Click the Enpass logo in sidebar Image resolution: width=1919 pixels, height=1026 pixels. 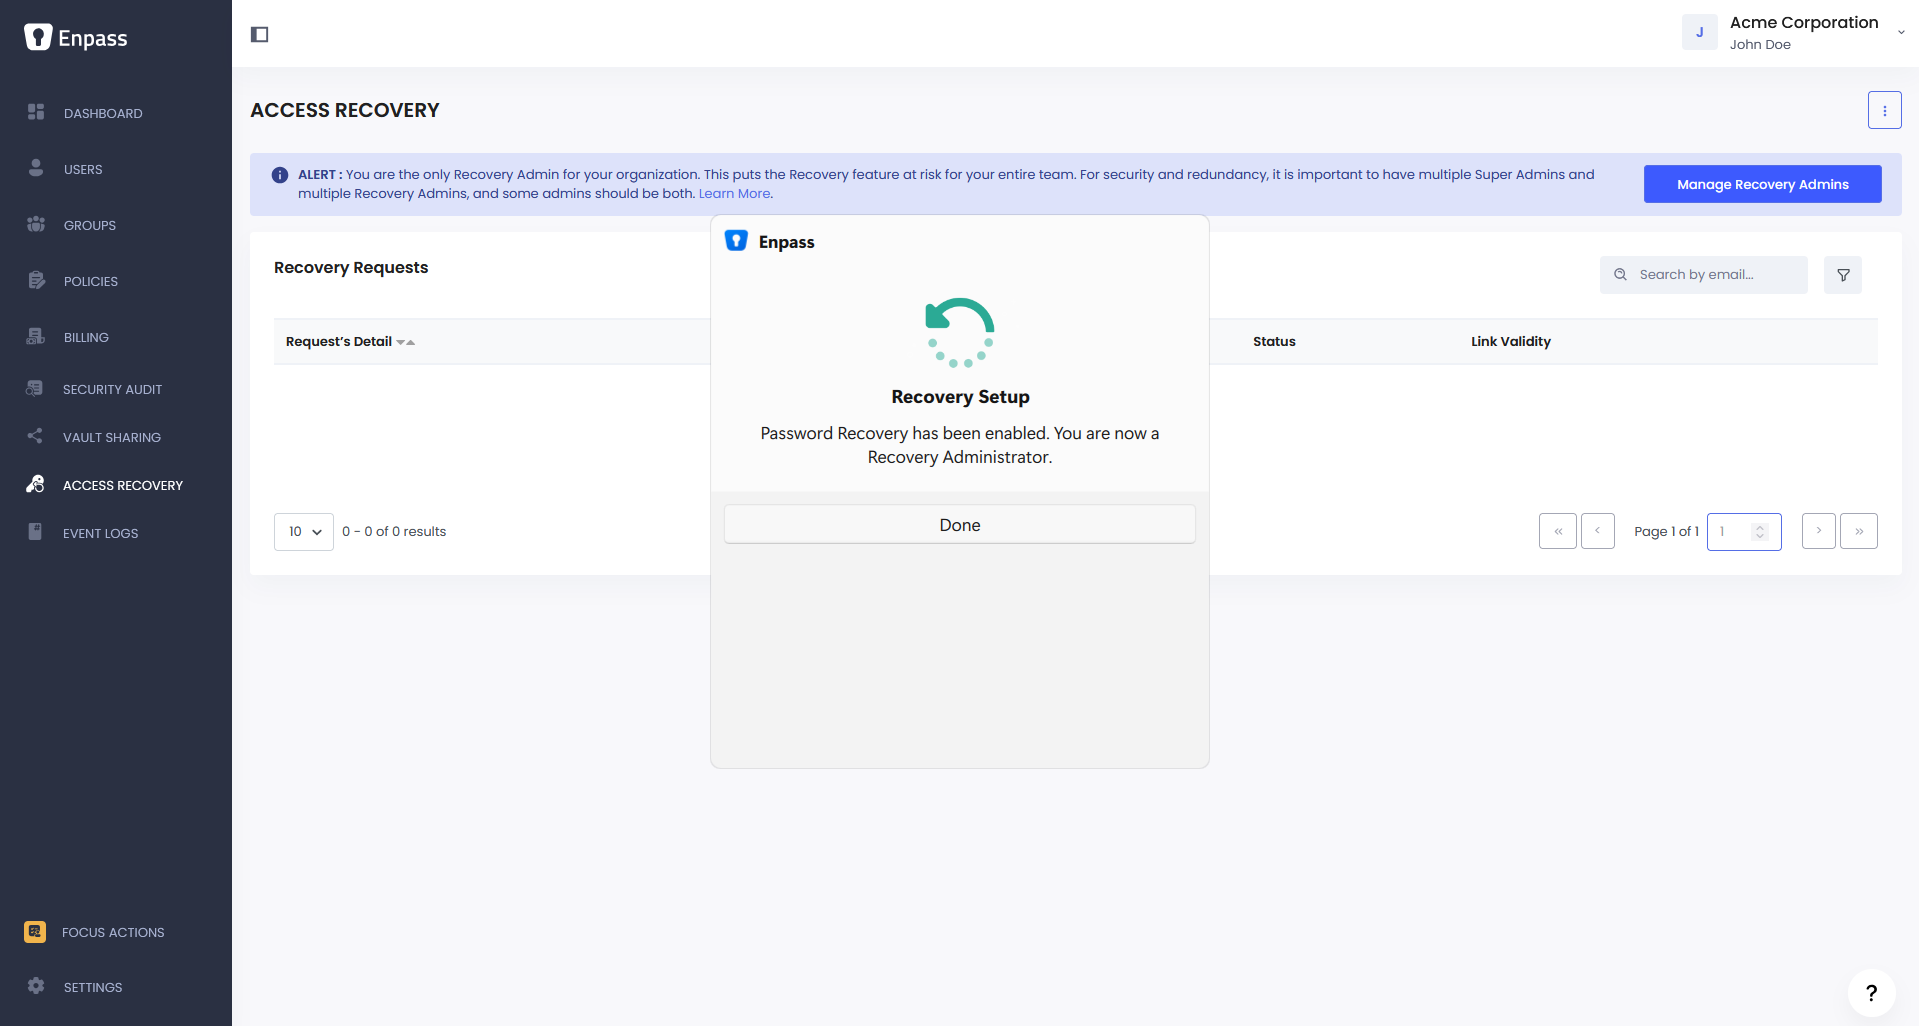76,38
